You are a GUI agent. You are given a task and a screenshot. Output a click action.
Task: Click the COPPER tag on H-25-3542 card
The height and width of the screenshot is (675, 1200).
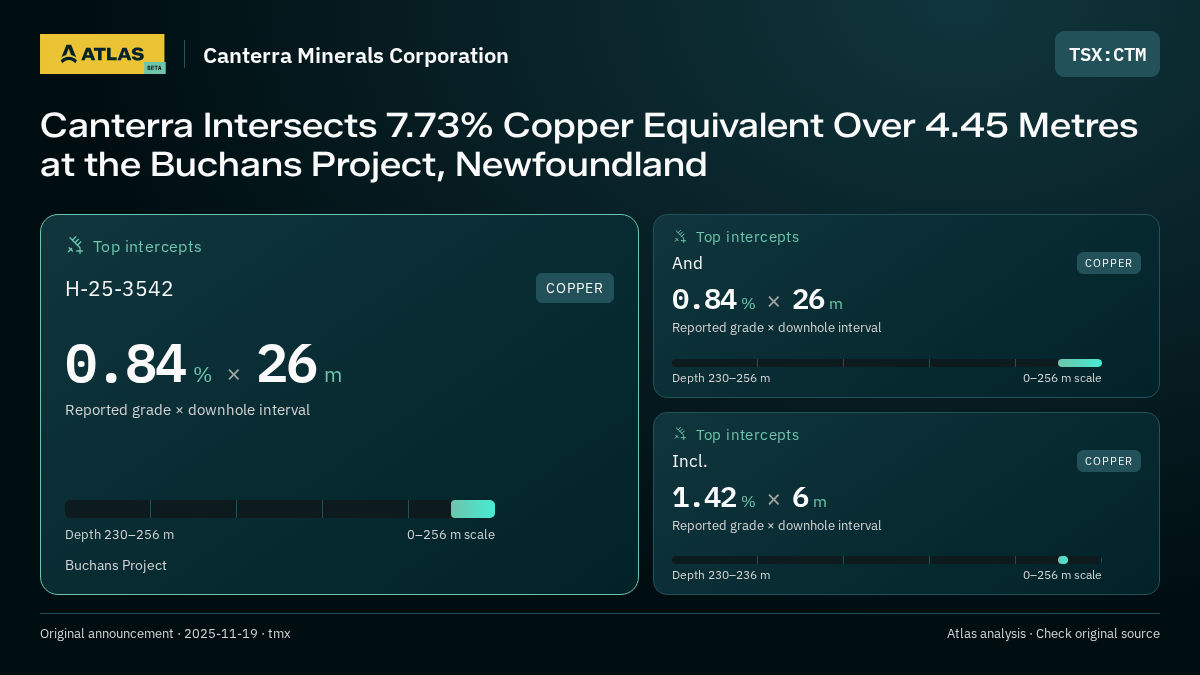[x=575, y=288]
